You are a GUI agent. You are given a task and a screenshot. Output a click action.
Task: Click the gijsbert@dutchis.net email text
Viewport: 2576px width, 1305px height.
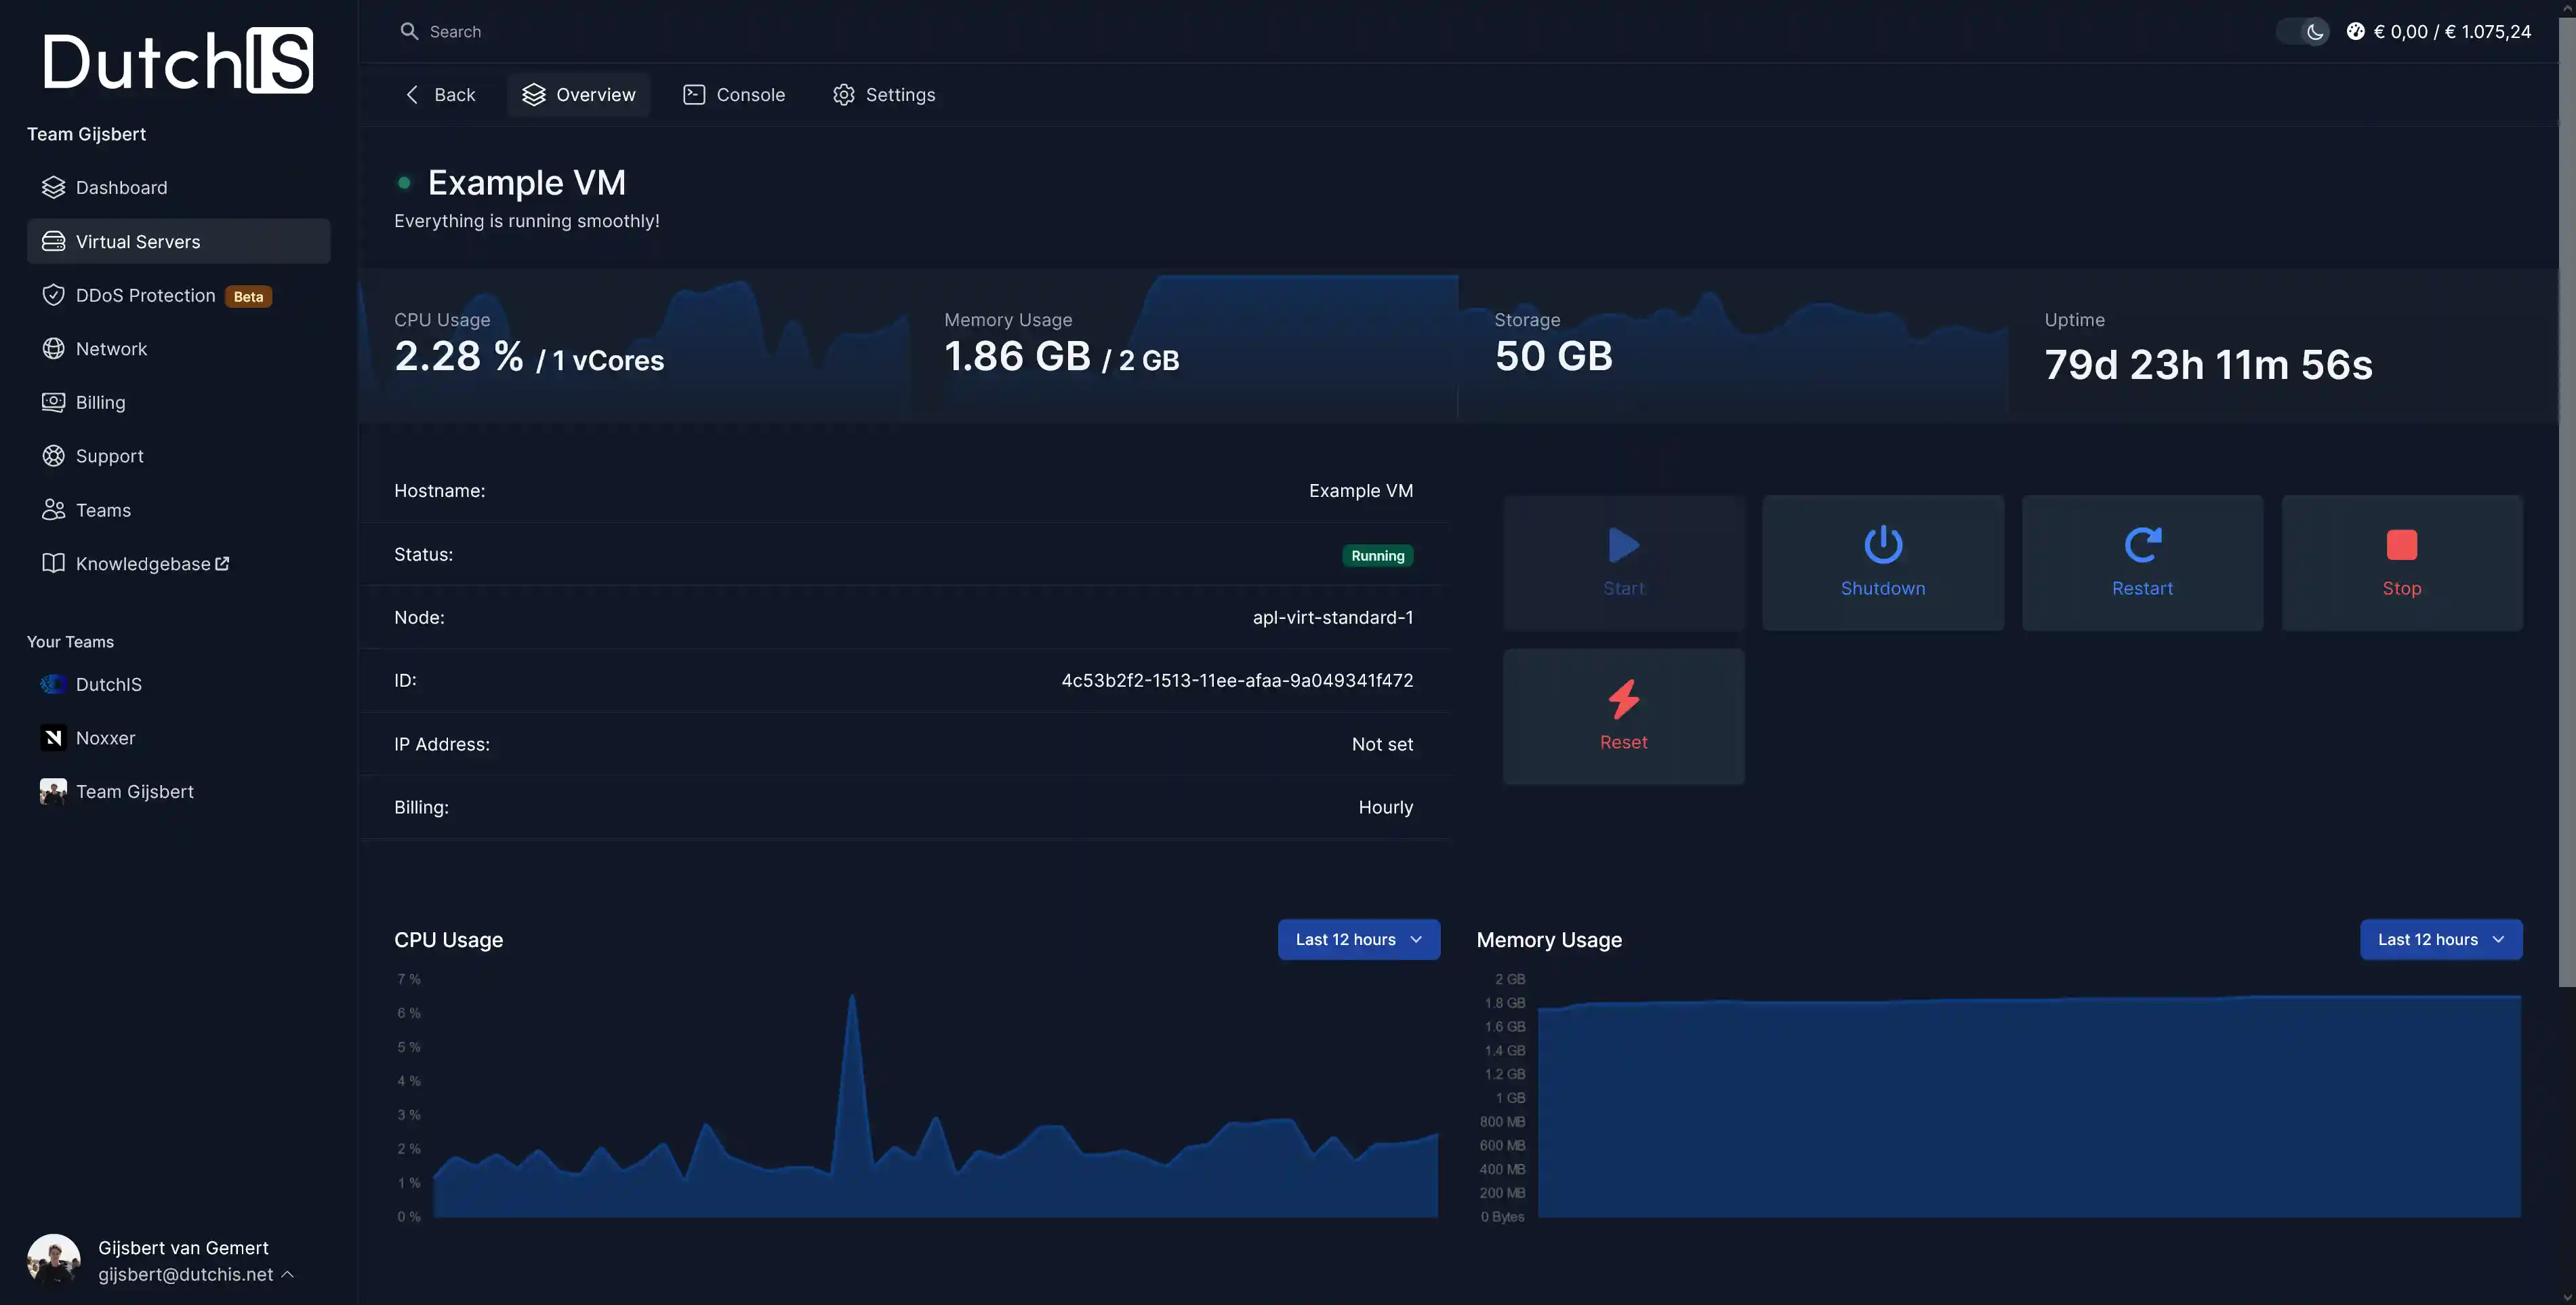[186, 1274]
